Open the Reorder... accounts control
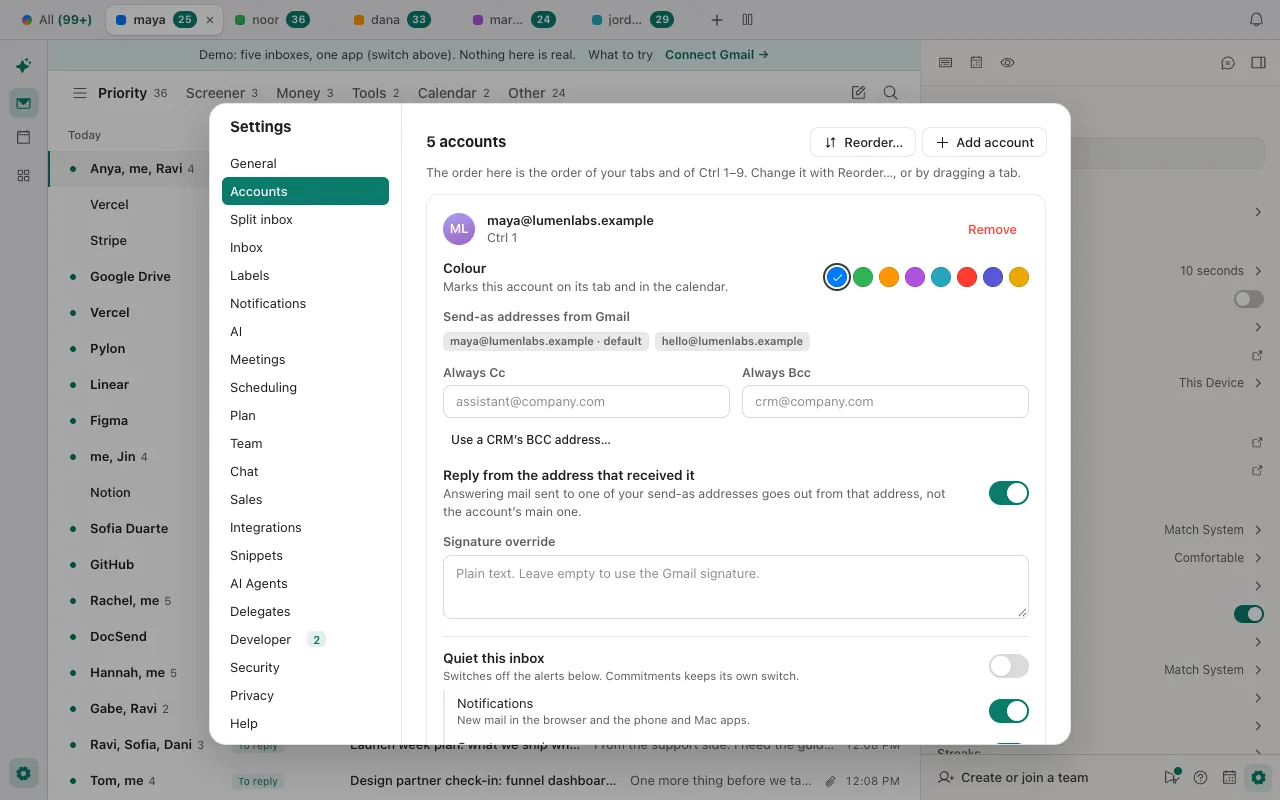 [x=863, y=142]
